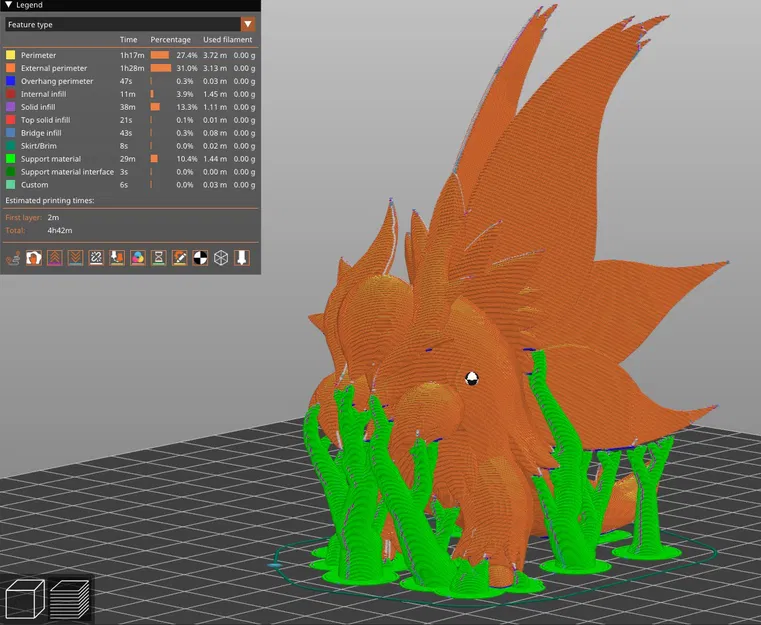The image size is (761, 625).
Task: Hide Overhang perimeter feature in legend
Action: [57, 81]
